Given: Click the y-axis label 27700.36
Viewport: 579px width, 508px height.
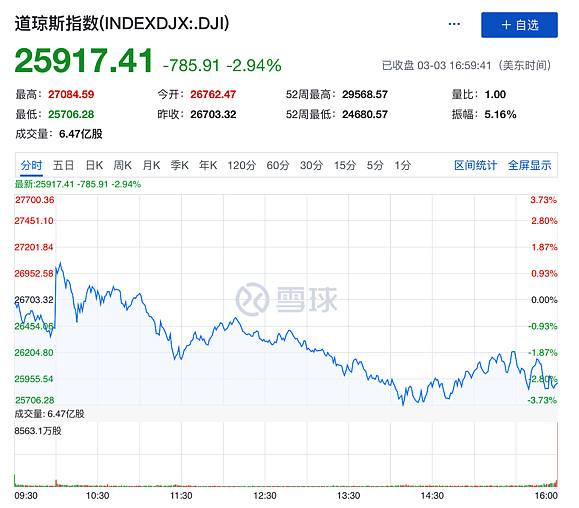Looking at the screenshot, I should pyautogui.click(x=34, y=200).
